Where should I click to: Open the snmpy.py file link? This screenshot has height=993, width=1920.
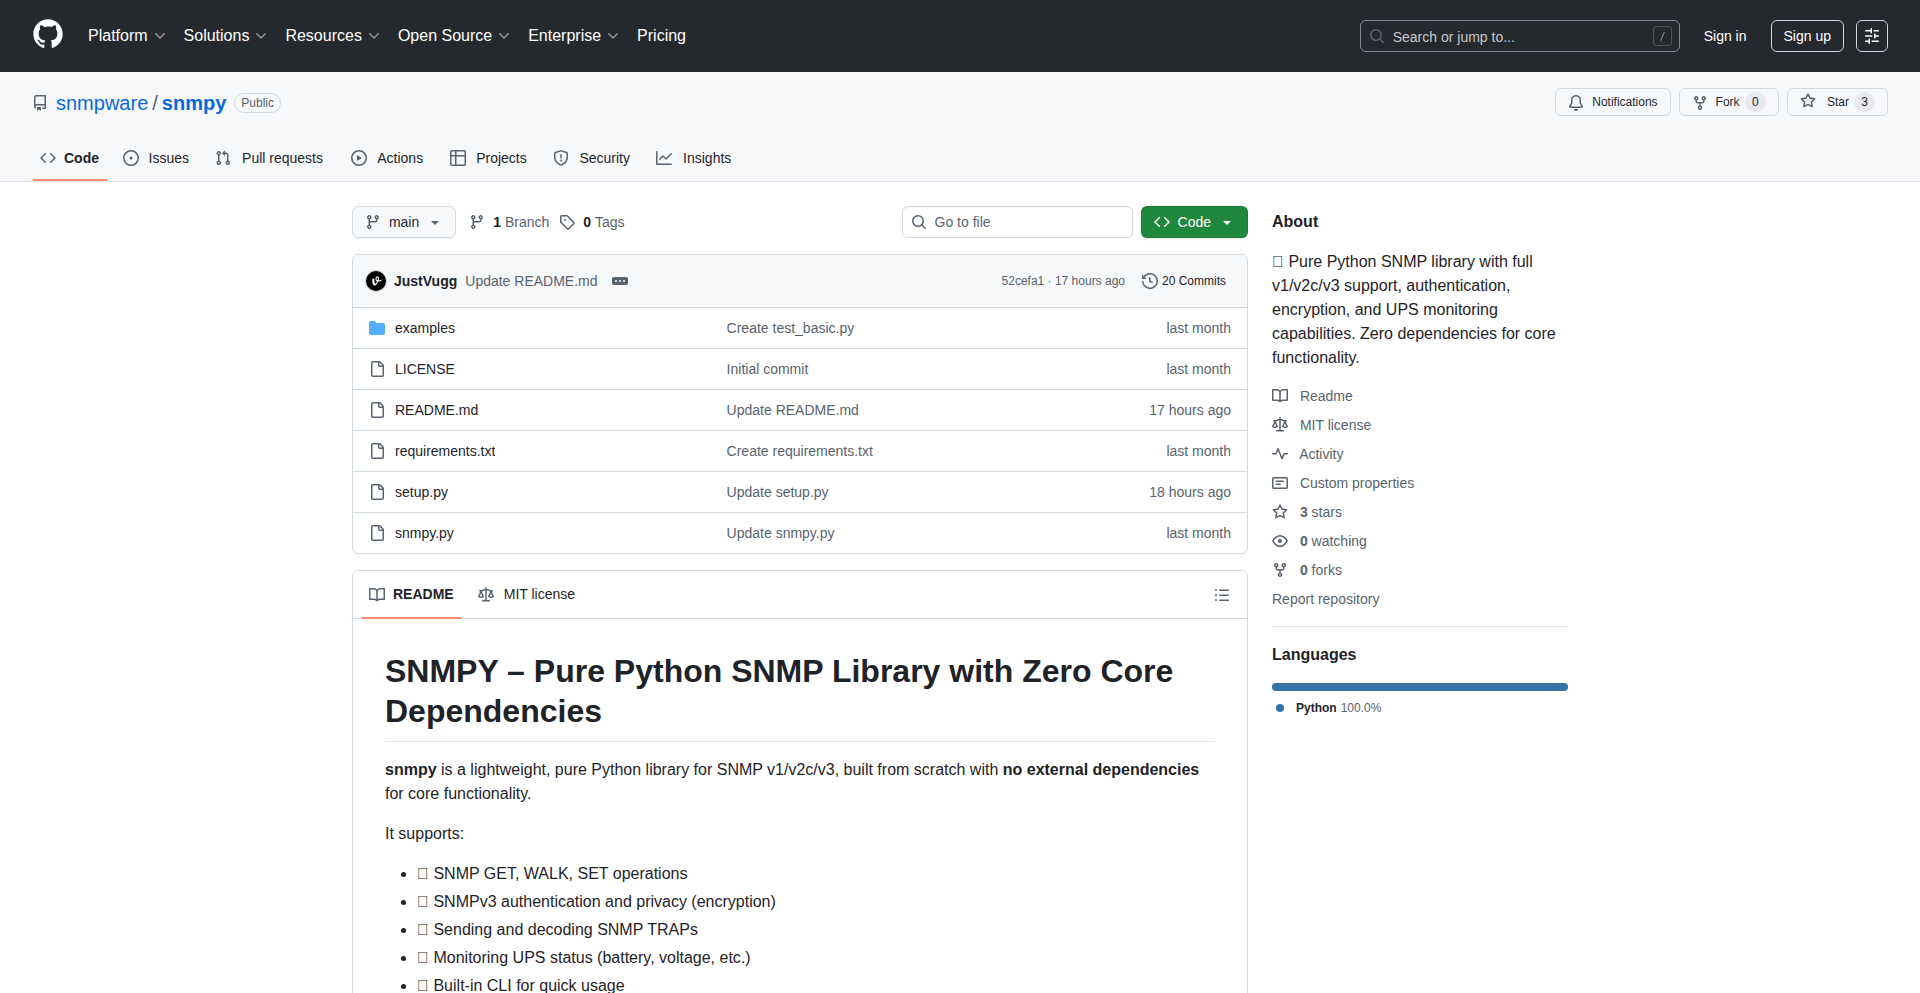pos(424,533)
